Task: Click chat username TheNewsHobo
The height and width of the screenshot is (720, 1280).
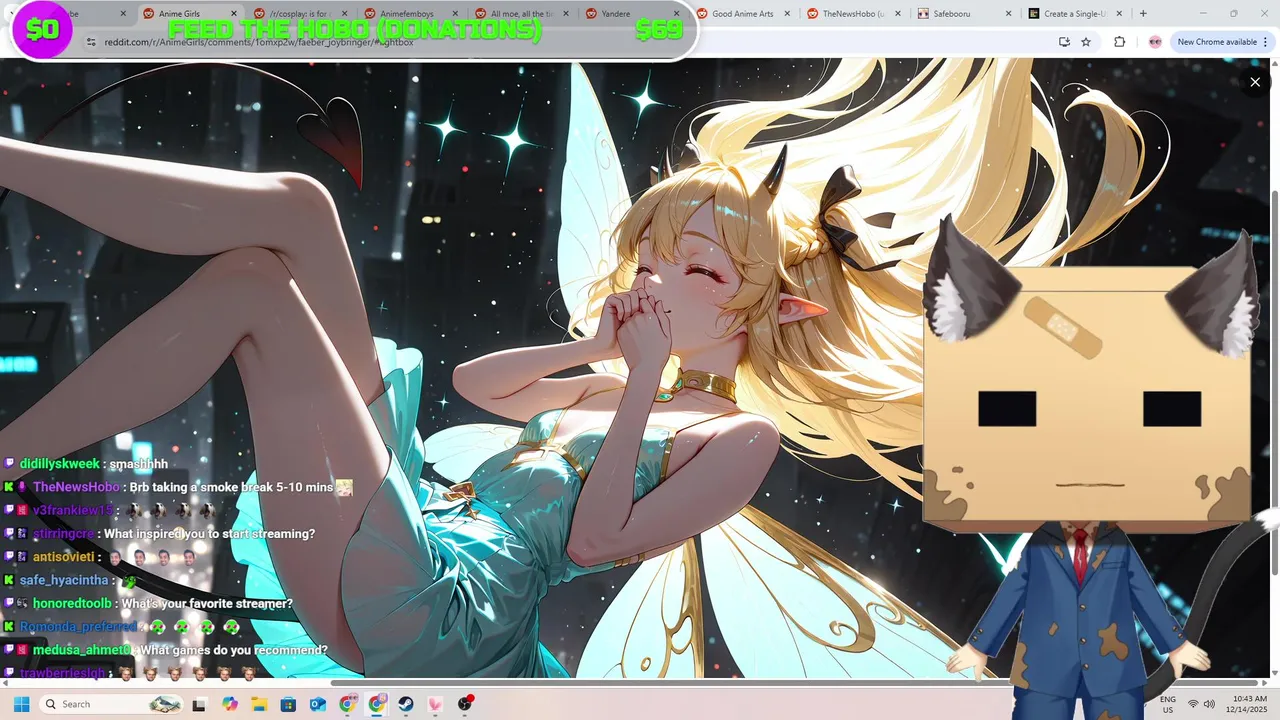Action: pos(76,487)
